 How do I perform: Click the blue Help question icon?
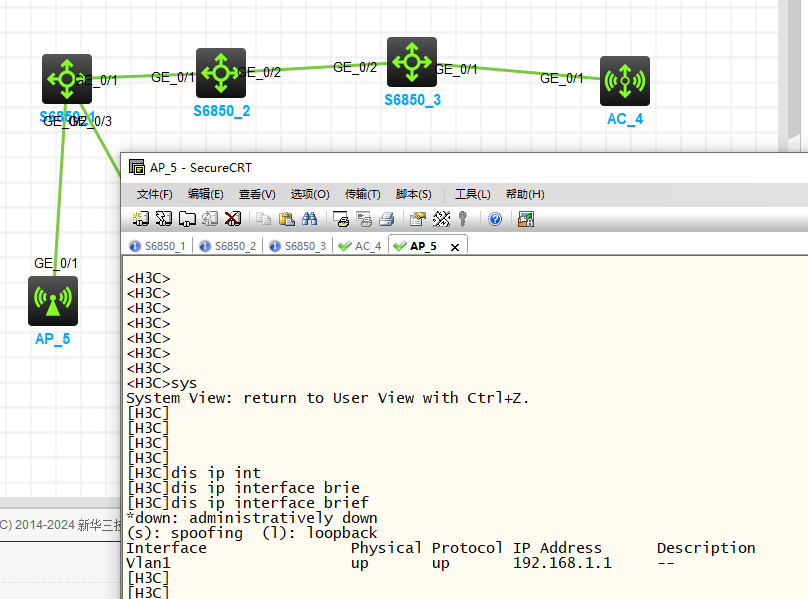(495, 219)
